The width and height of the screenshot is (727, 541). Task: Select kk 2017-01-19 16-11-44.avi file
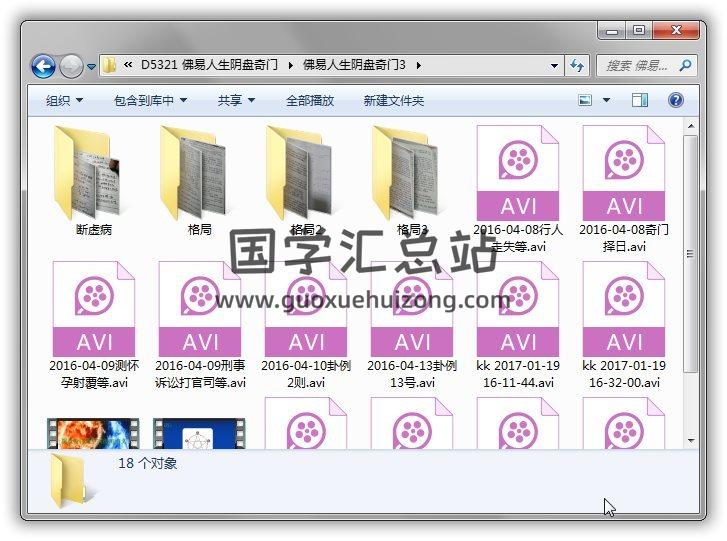point(518,309)
